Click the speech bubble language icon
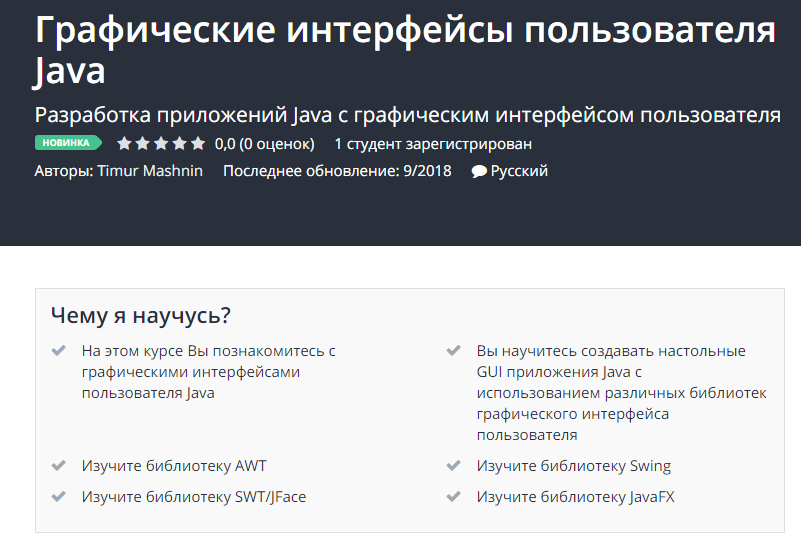This screenshot has width=801, height=552. click(479, 171)
